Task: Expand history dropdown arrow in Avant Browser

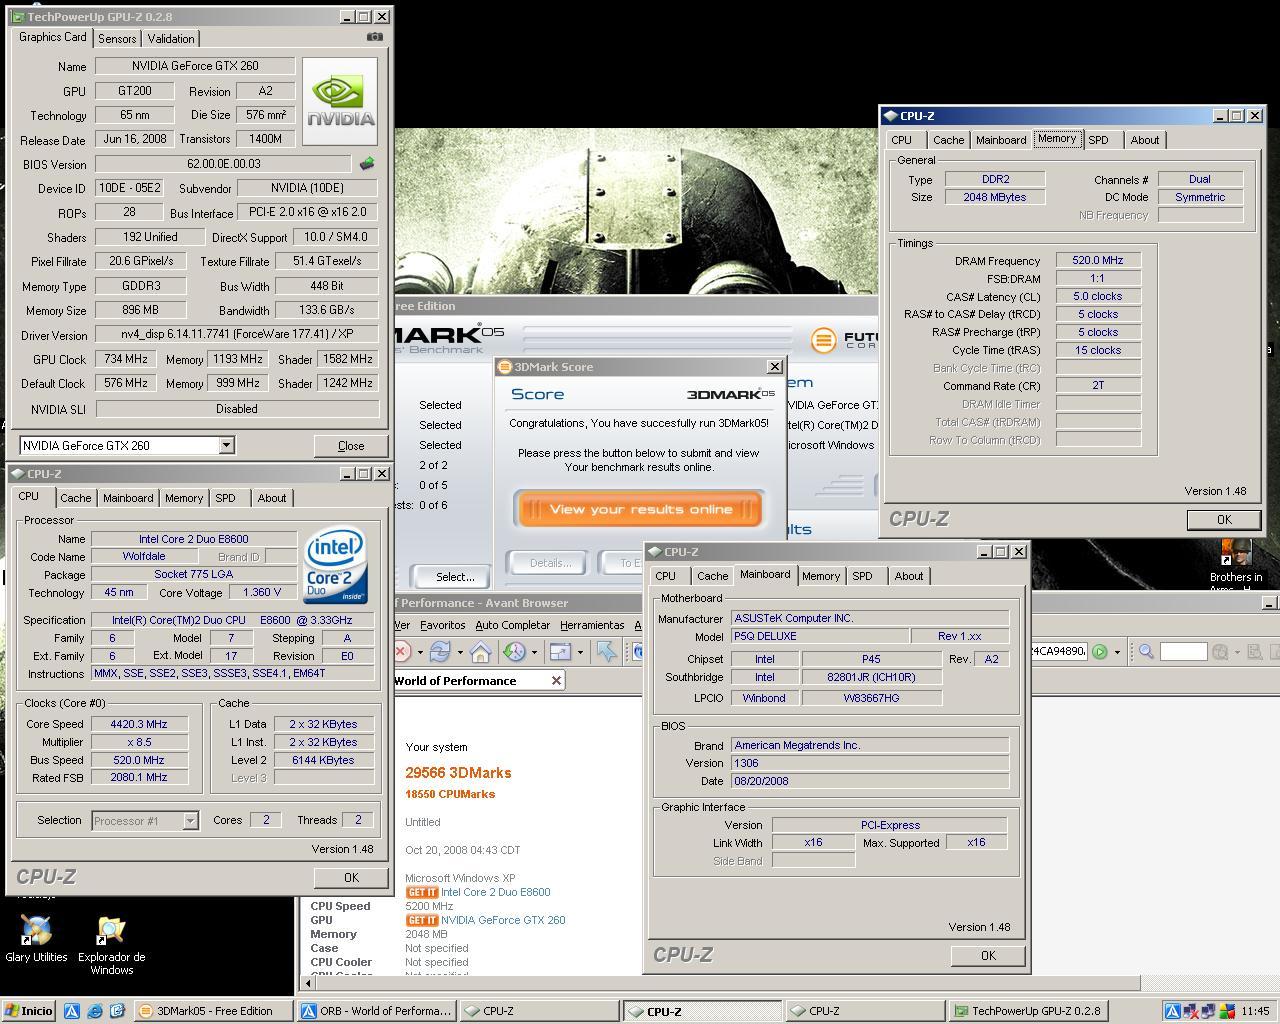Action: coord(534,652)
